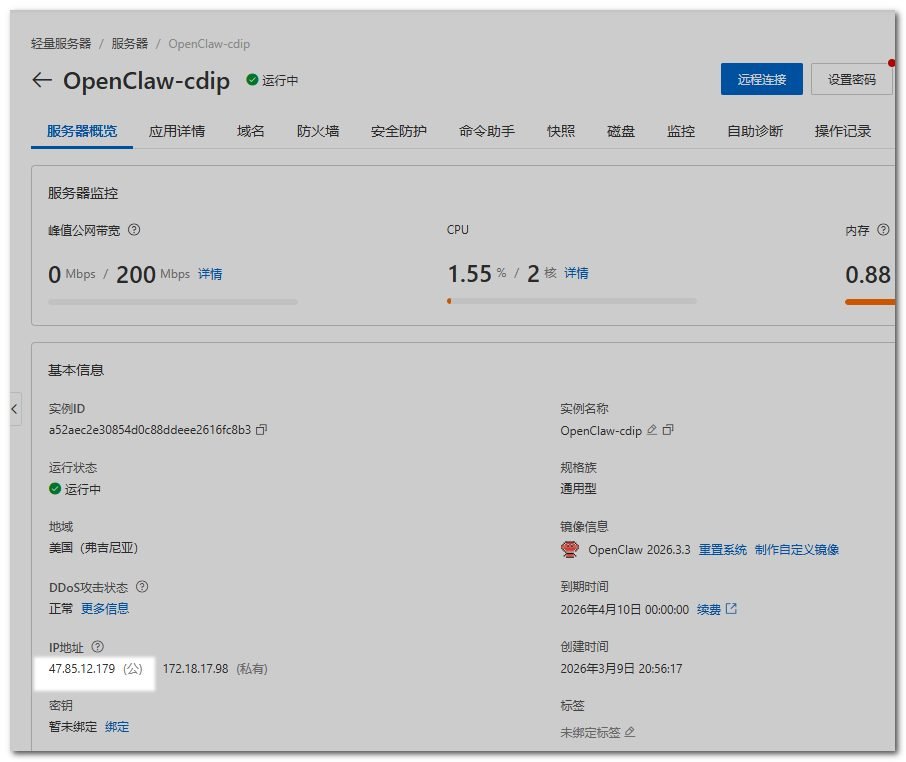Click the 设置密码 button
This screenshot has width=906, height=762.
pyautogui.click(x=852, y=79)
